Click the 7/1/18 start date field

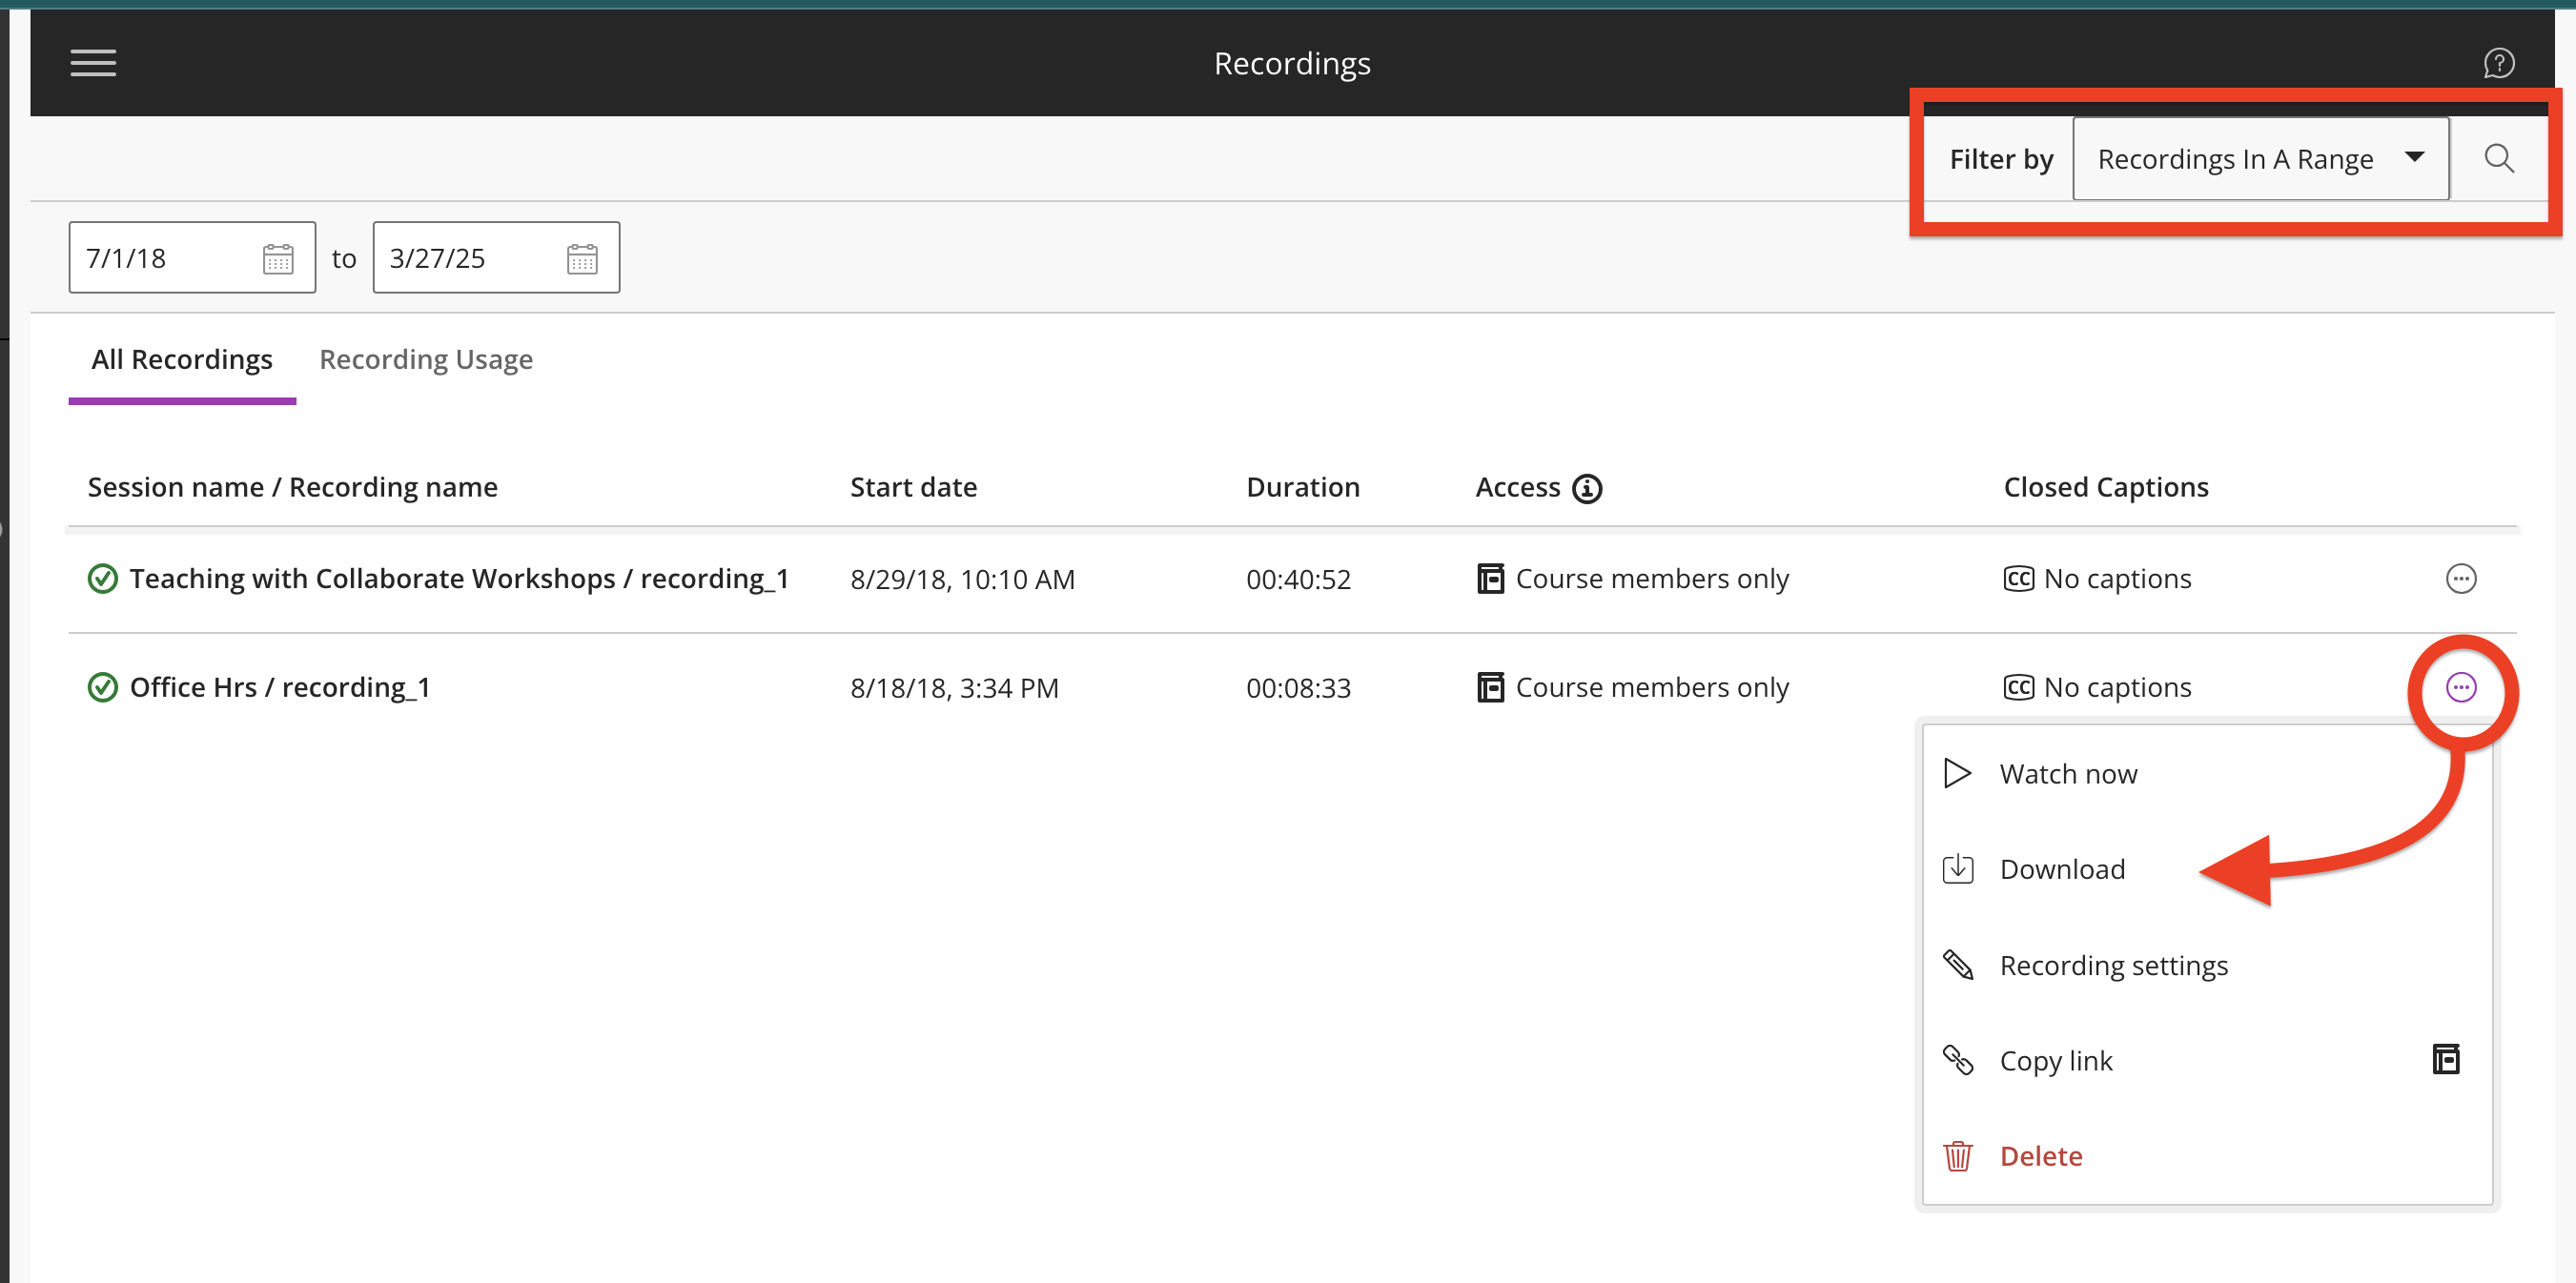click(x=192, y=258)
